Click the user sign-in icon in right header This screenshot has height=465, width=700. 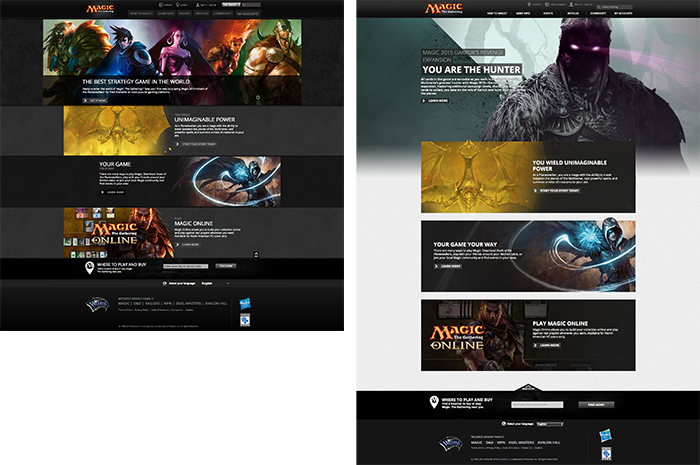571,4
